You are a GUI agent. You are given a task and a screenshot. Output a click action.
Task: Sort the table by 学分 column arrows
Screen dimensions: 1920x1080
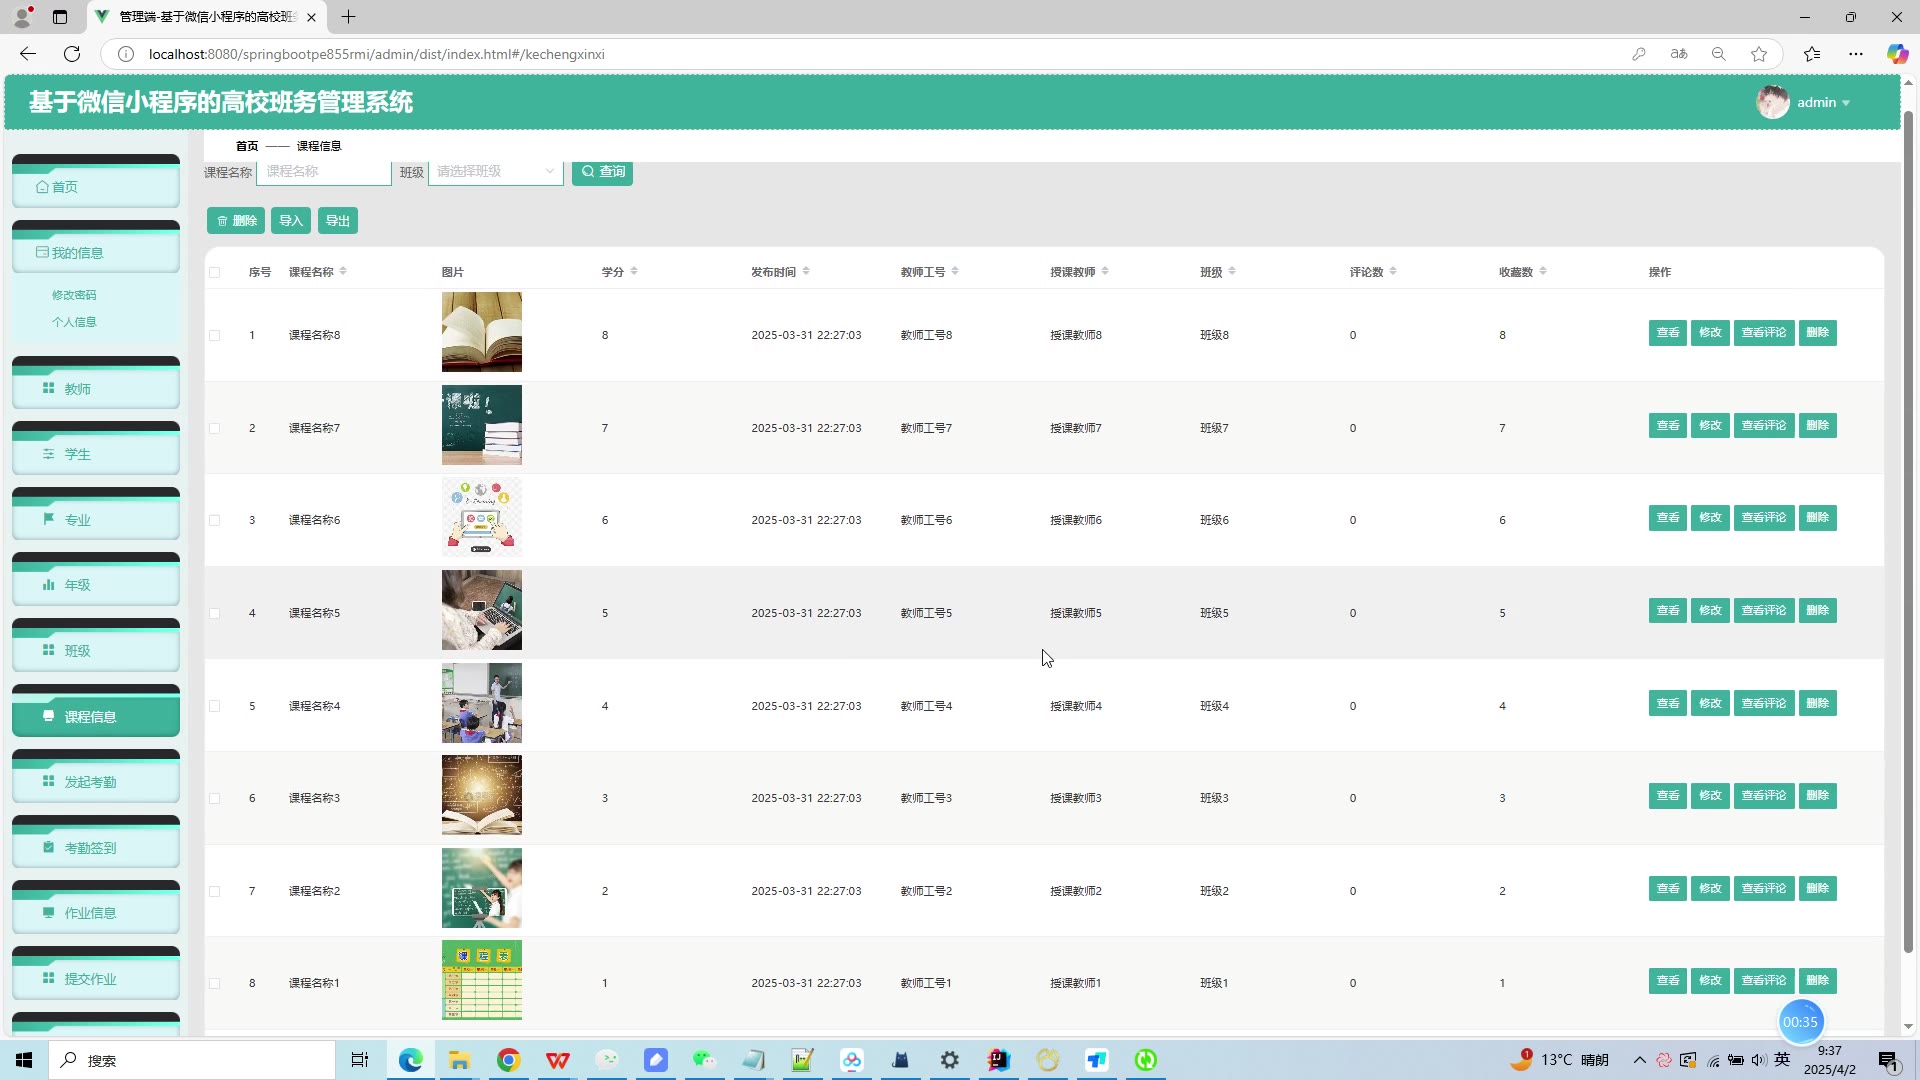[x=634, y=272]
